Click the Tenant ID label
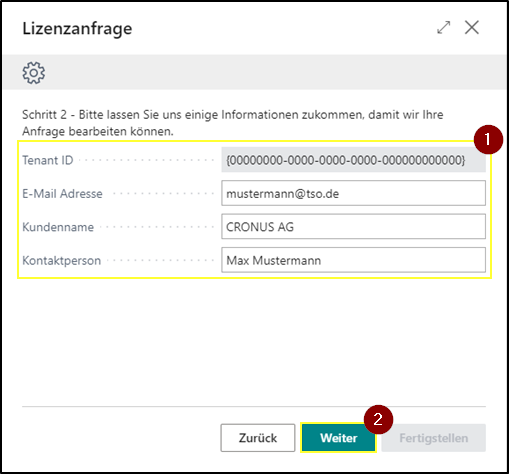 point(48,160)
